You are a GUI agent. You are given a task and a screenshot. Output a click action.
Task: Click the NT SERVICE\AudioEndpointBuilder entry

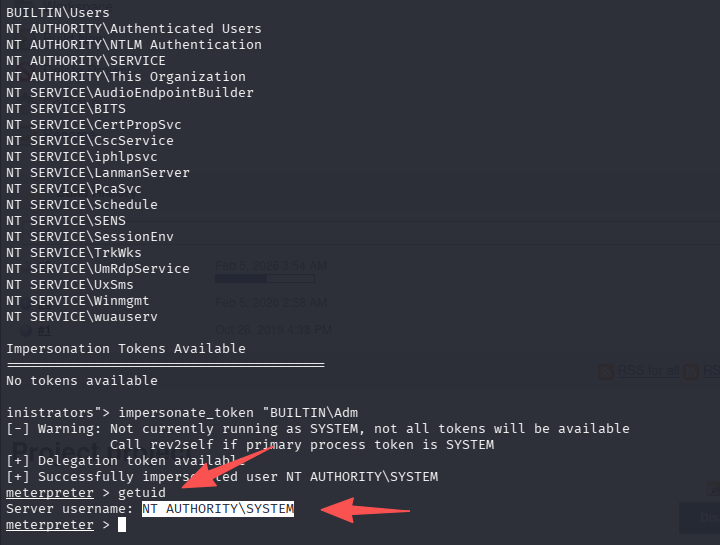pos(130,93)
